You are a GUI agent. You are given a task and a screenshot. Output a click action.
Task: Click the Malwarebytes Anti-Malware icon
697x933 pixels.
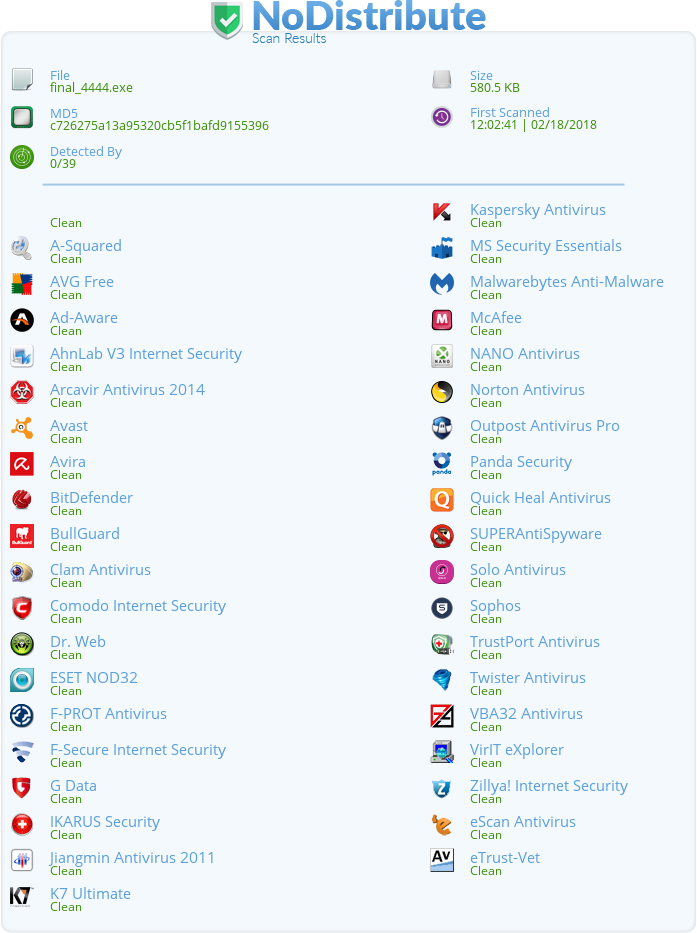coord(441,284)
